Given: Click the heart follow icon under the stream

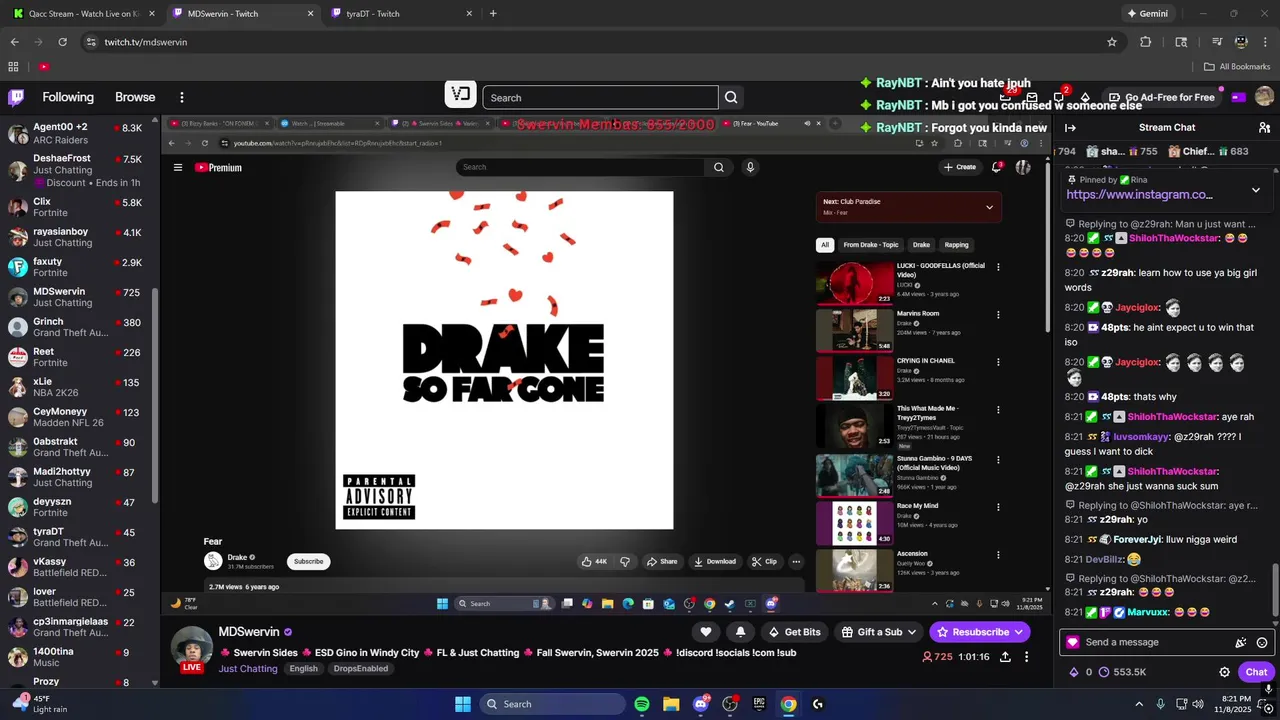Looking at the screenshot, I should point(706,632).
